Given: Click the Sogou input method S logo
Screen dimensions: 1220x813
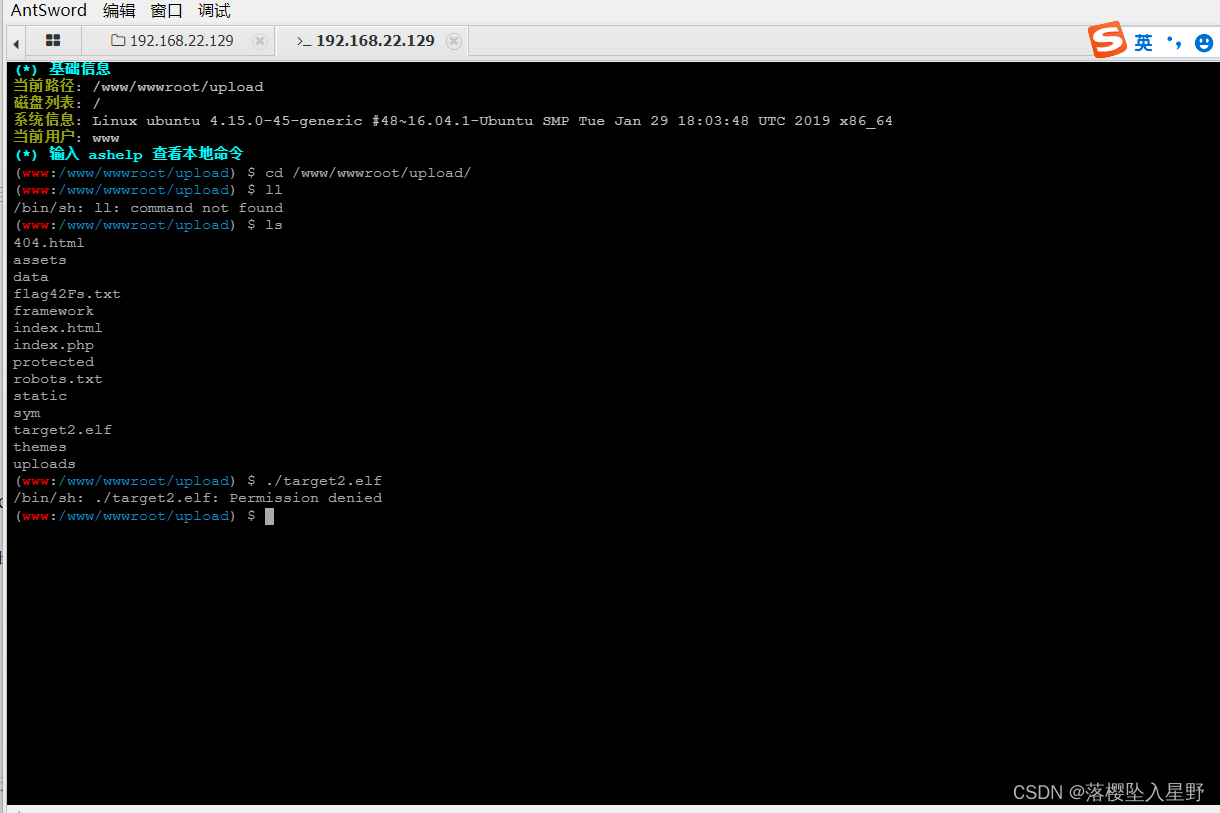Looking at the screenshot, I should point(1108,41).
